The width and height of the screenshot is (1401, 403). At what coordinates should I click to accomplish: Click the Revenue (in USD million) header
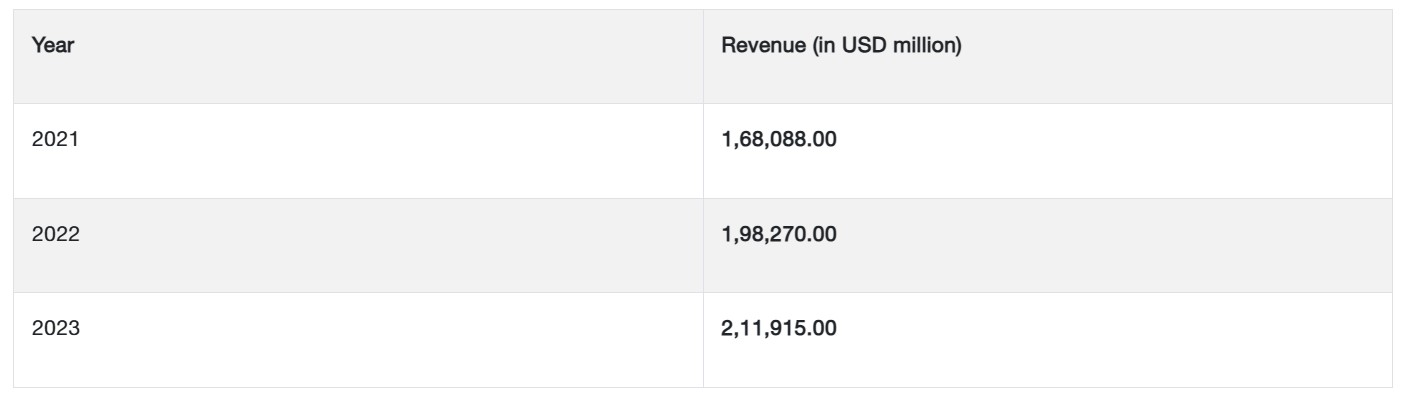(841, 46)
